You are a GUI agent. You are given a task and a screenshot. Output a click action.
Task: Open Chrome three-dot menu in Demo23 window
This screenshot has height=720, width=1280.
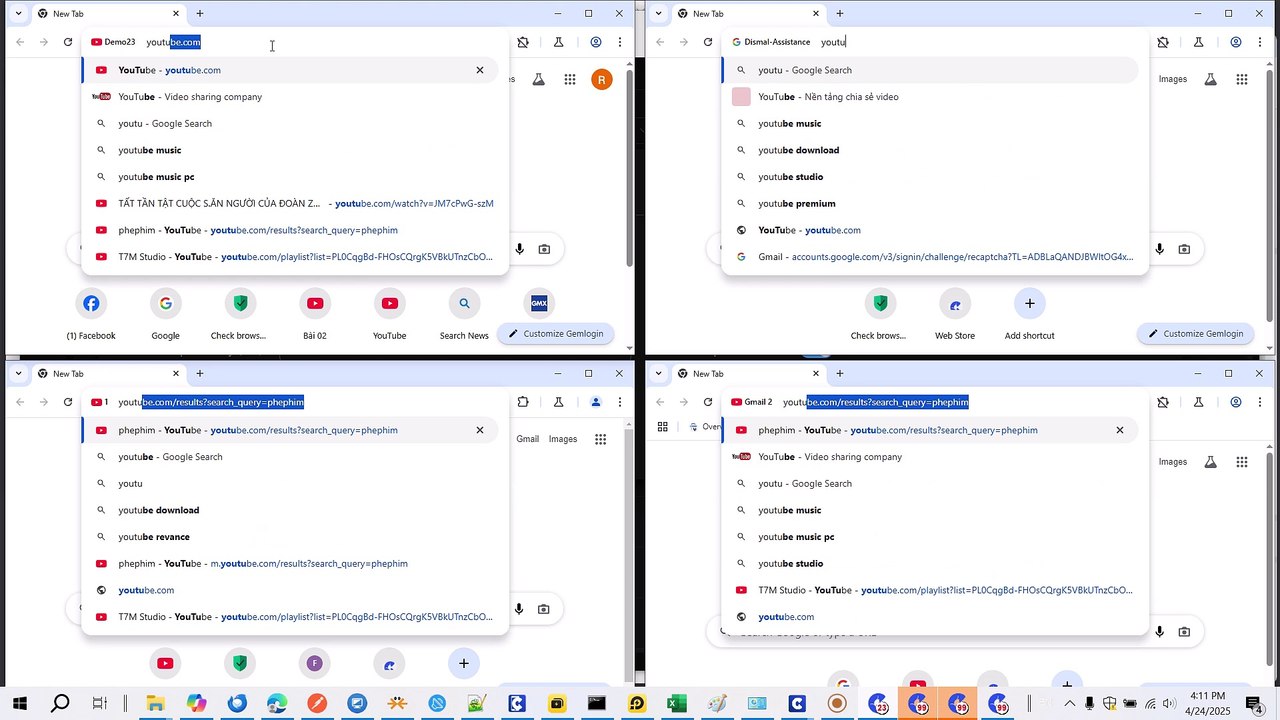620,42
